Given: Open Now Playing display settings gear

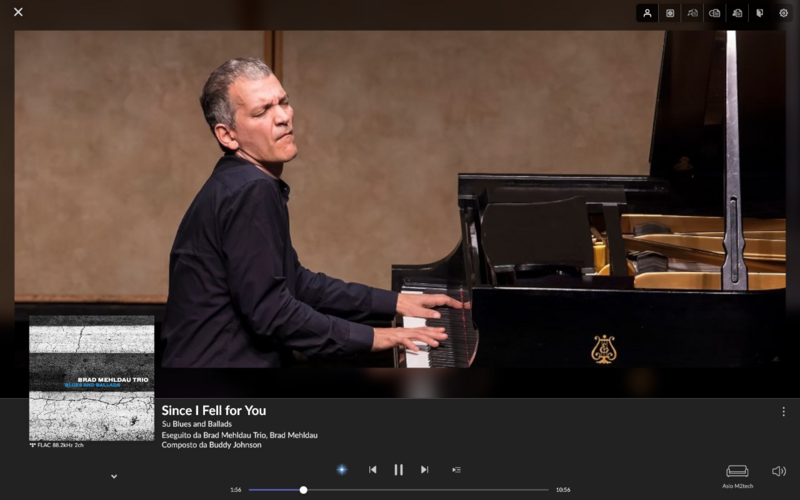Looking at the screenshot, I should [784, 13].
